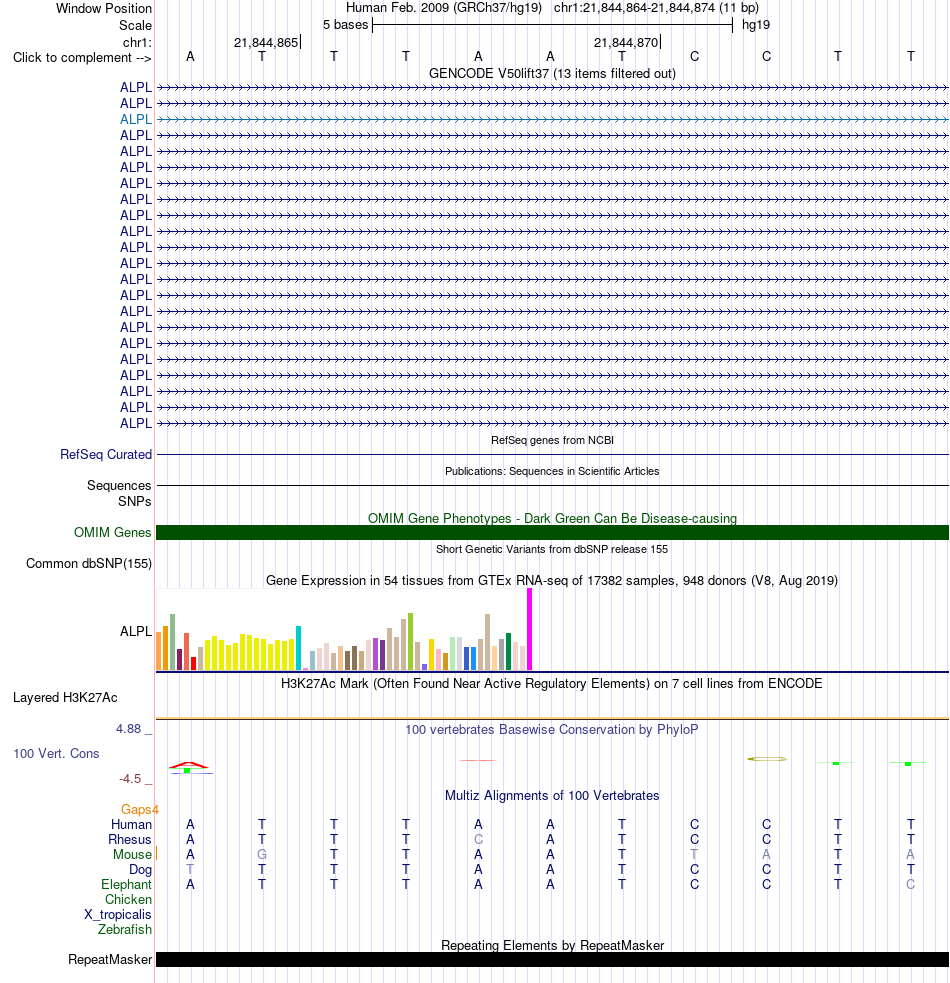Click the faded T mismatch in Mouse row

tap(694, 854)
